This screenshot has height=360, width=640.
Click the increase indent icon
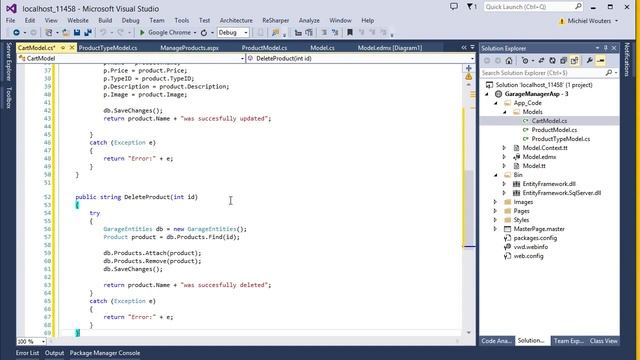coord(309,32)
